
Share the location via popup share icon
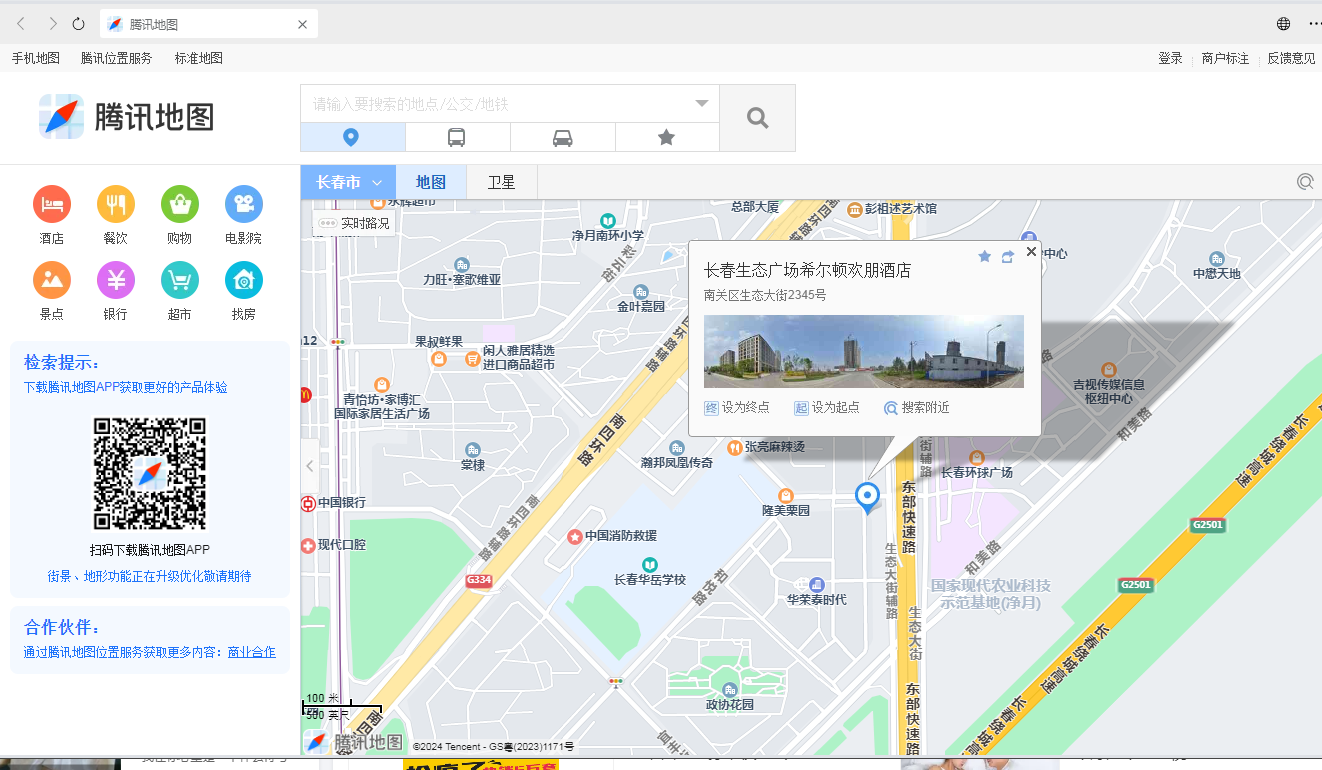(x=1008, y=257)
